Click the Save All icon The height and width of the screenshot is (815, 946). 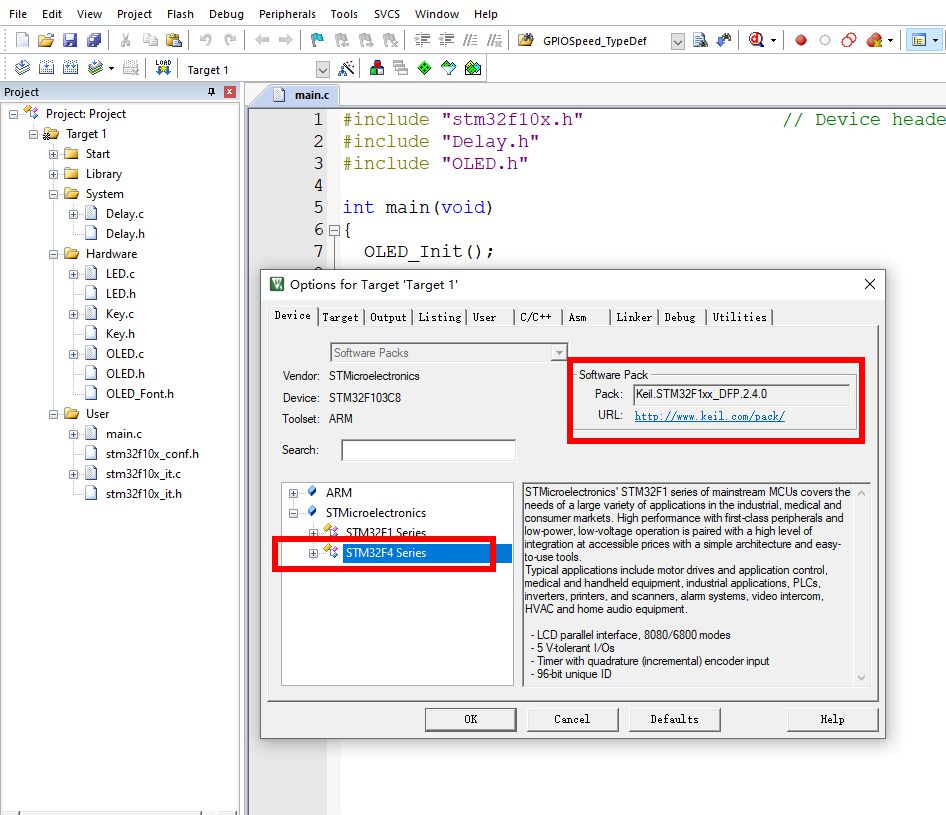(94, 40)
